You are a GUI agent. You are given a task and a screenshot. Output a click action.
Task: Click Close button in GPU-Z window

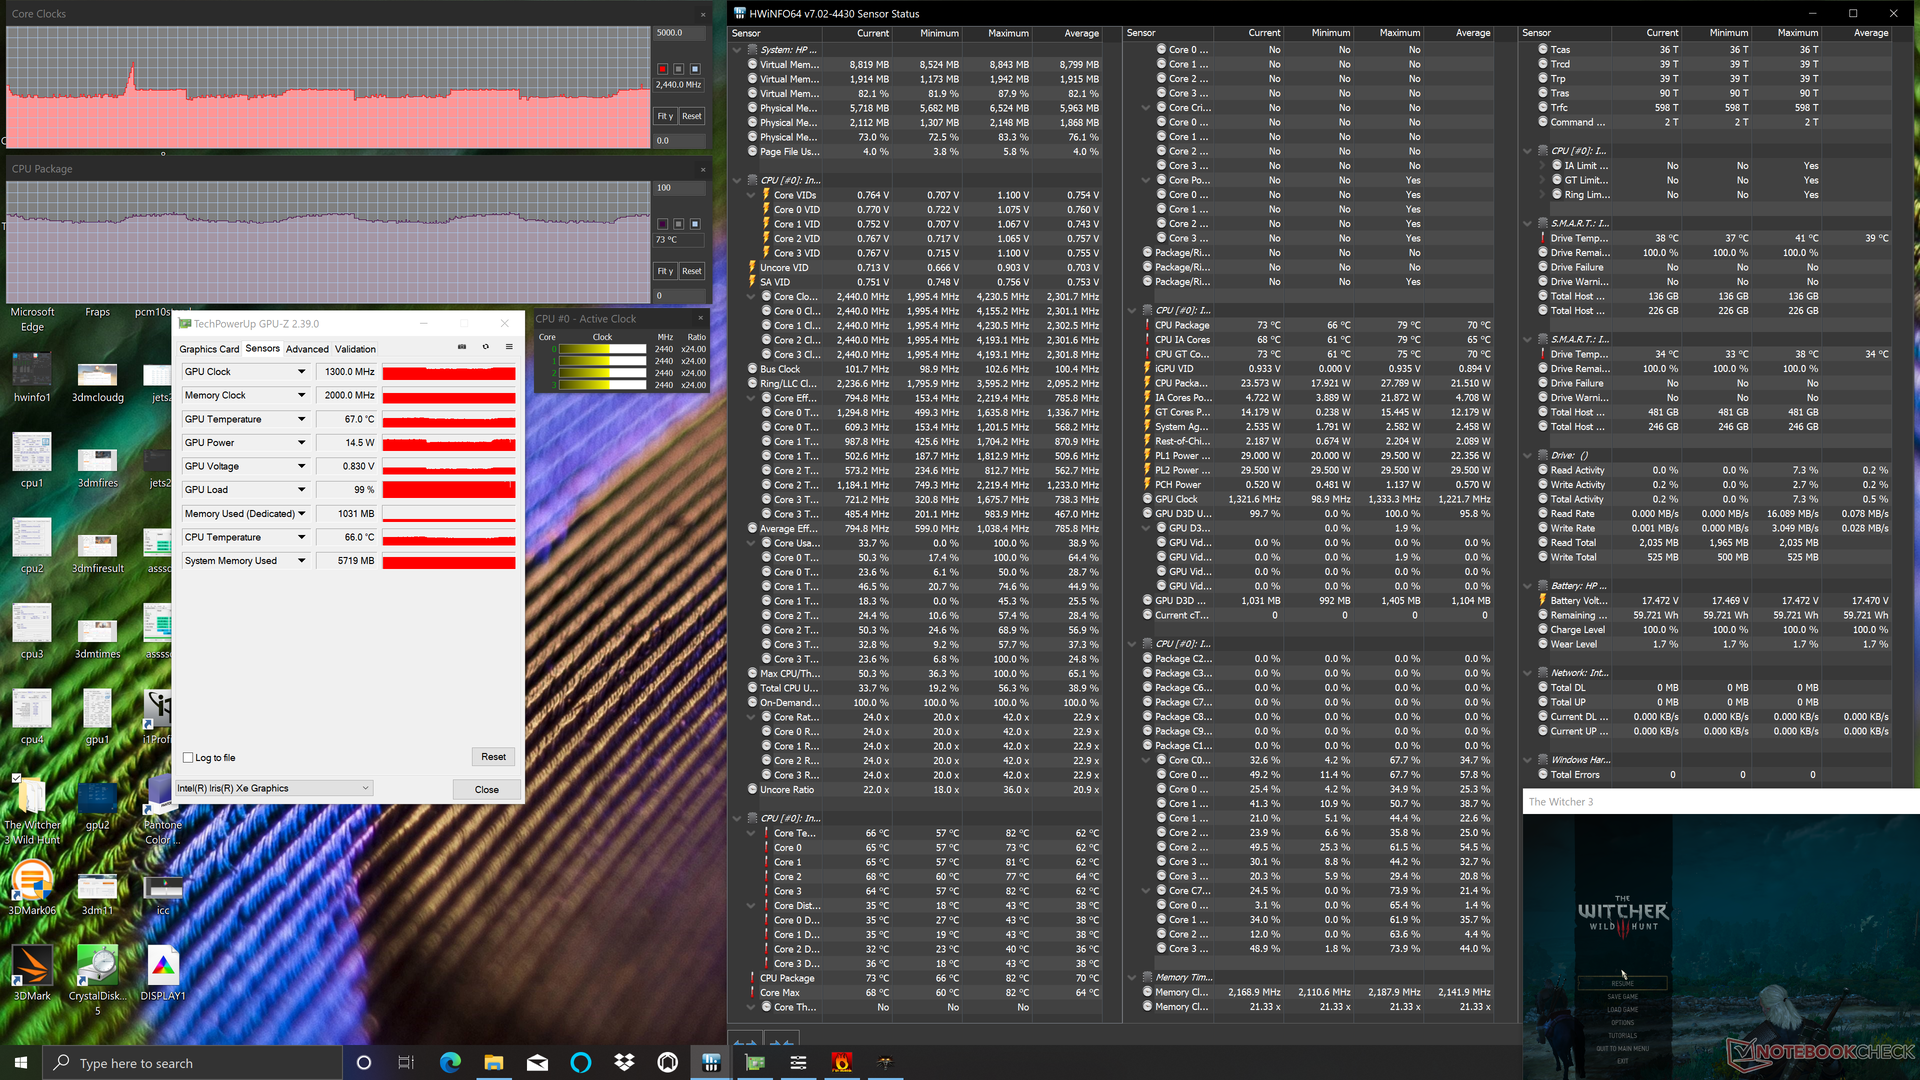486,790
